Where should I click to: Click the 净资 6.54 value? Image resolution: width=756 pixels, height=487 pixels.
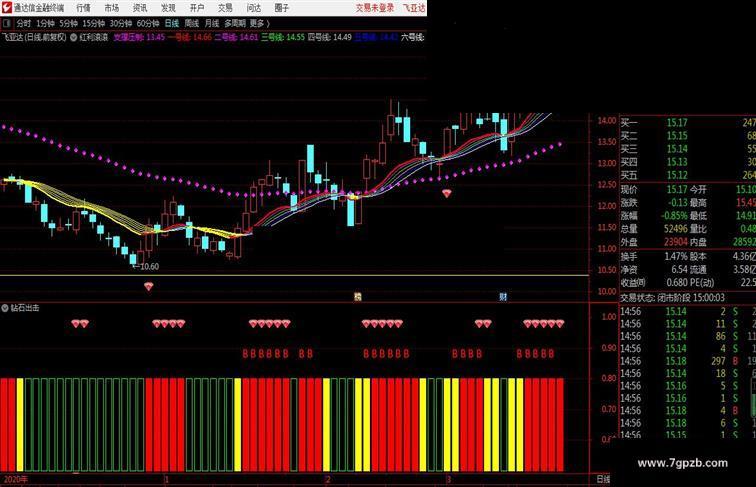[679, 270]
